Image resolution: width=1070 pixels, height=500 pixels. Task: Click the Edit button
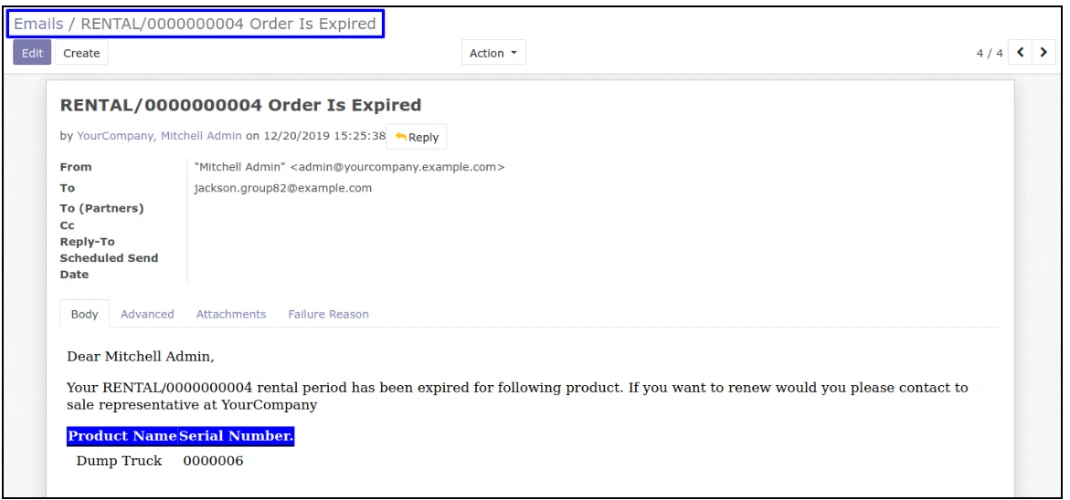tap(29, 53)
